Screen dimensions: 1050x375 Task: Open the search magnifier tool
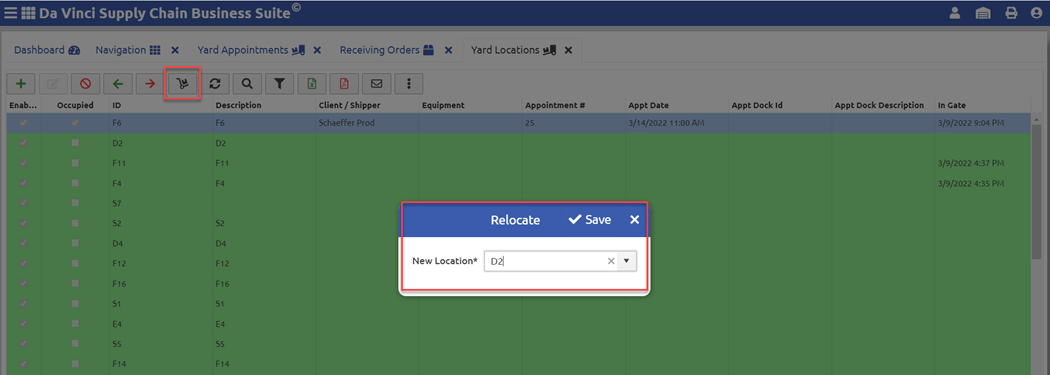(x=247, y=84)
